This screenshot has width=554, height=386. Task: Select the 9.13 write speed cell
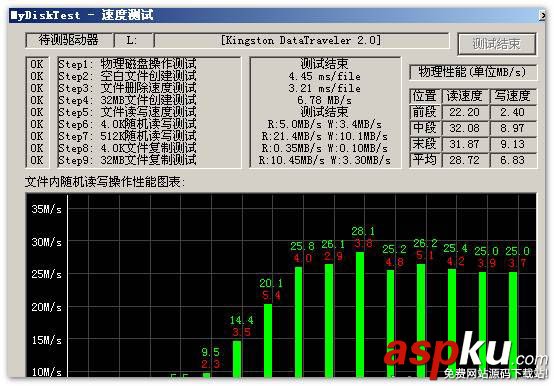pyautogui.click(x=512, y=144)
